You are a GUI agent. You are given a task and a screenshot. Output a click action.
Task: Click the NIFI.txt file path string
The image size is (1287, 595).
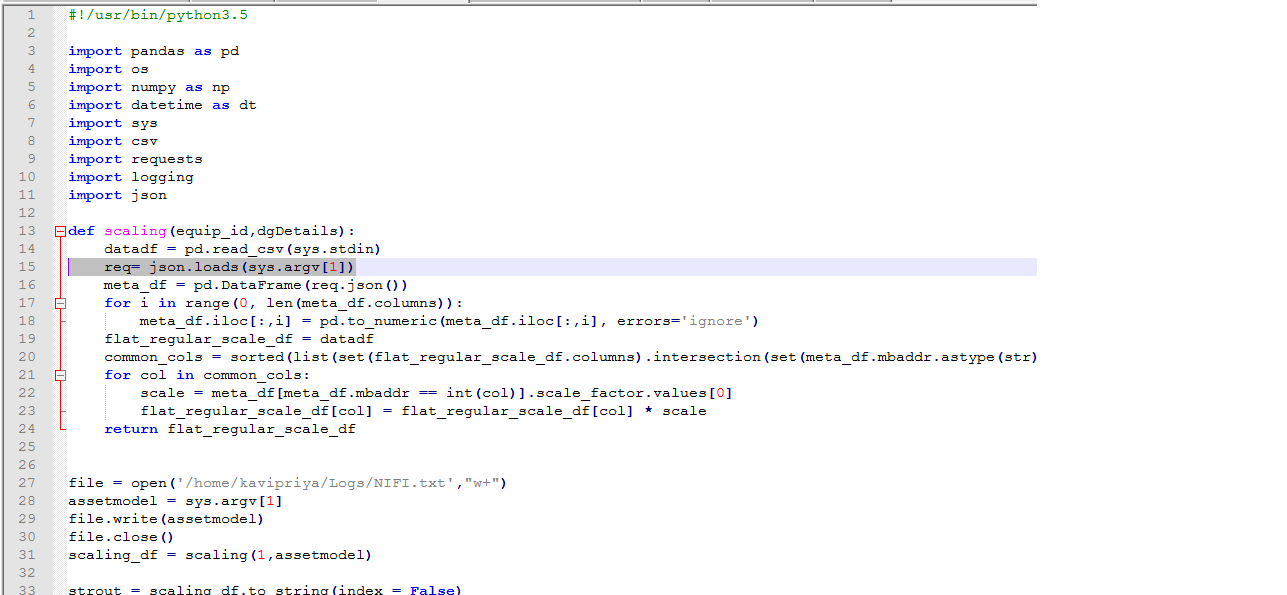tap(310, 482)
